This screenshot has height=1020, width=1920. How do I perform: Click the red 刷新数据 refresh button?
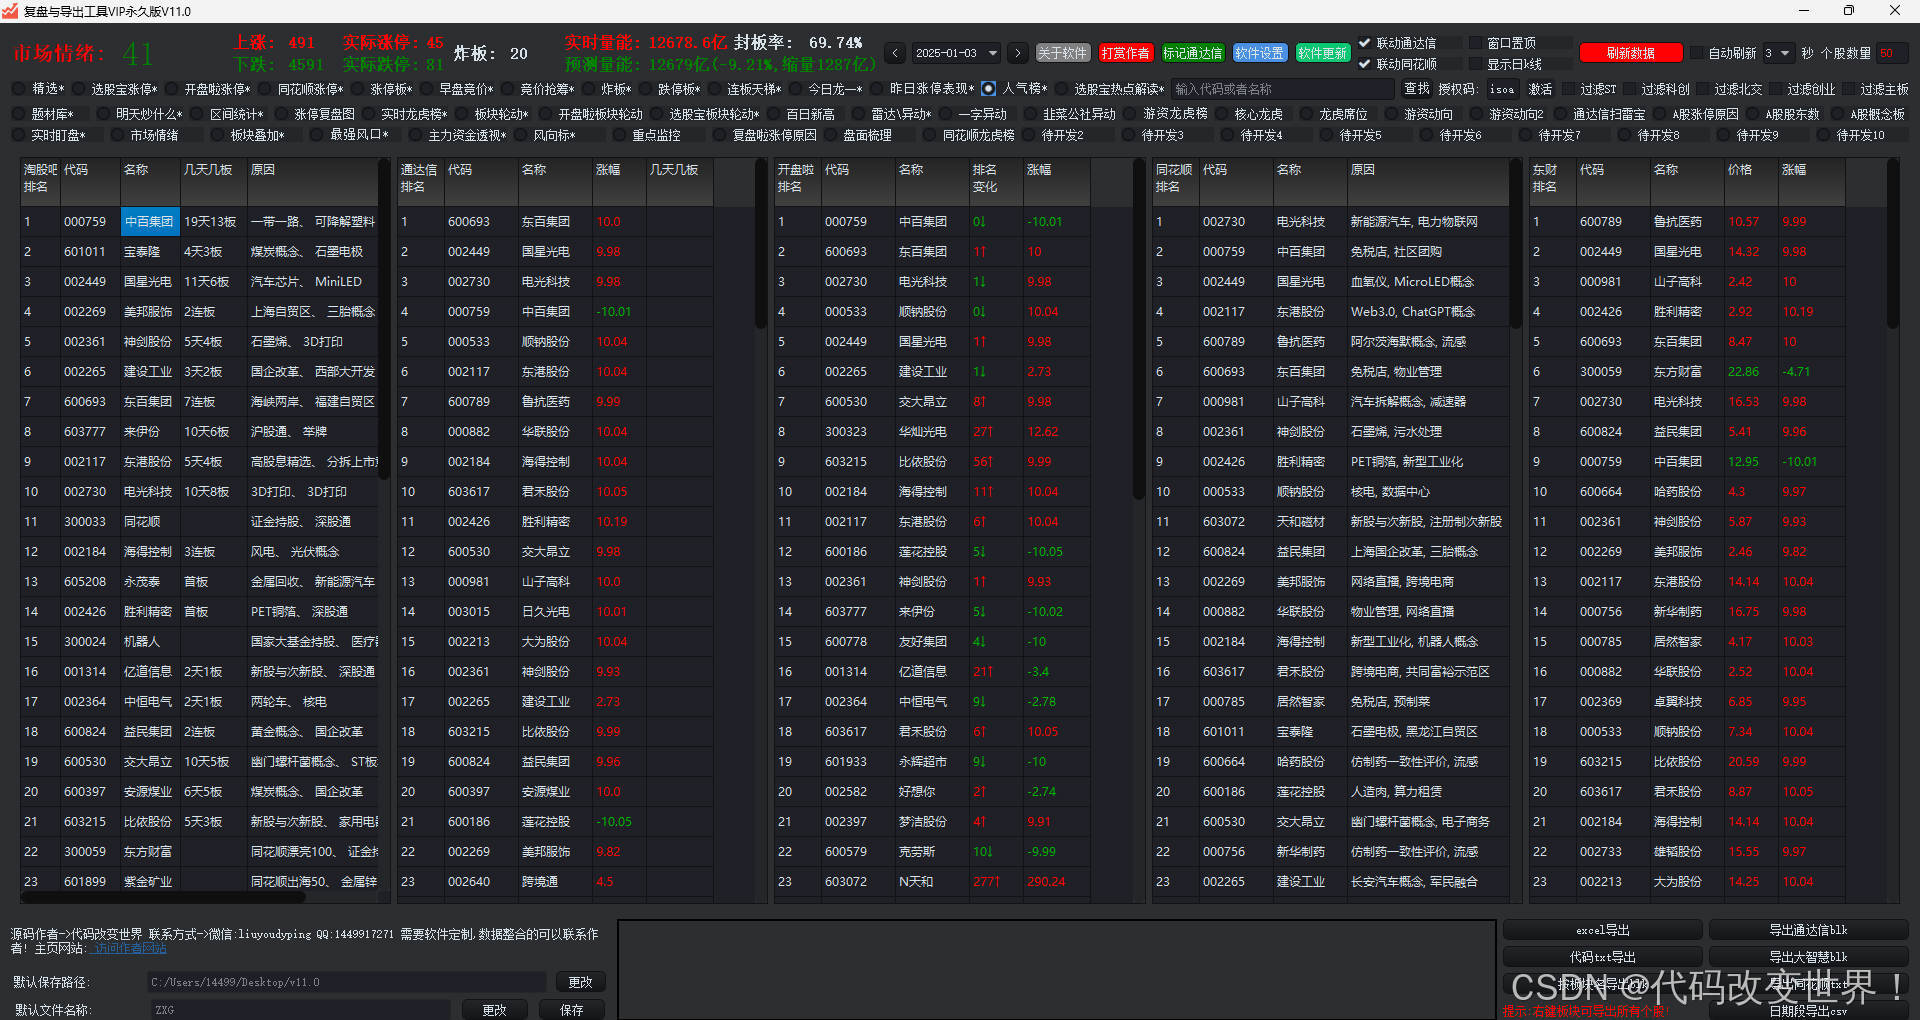coord(1630,53)
